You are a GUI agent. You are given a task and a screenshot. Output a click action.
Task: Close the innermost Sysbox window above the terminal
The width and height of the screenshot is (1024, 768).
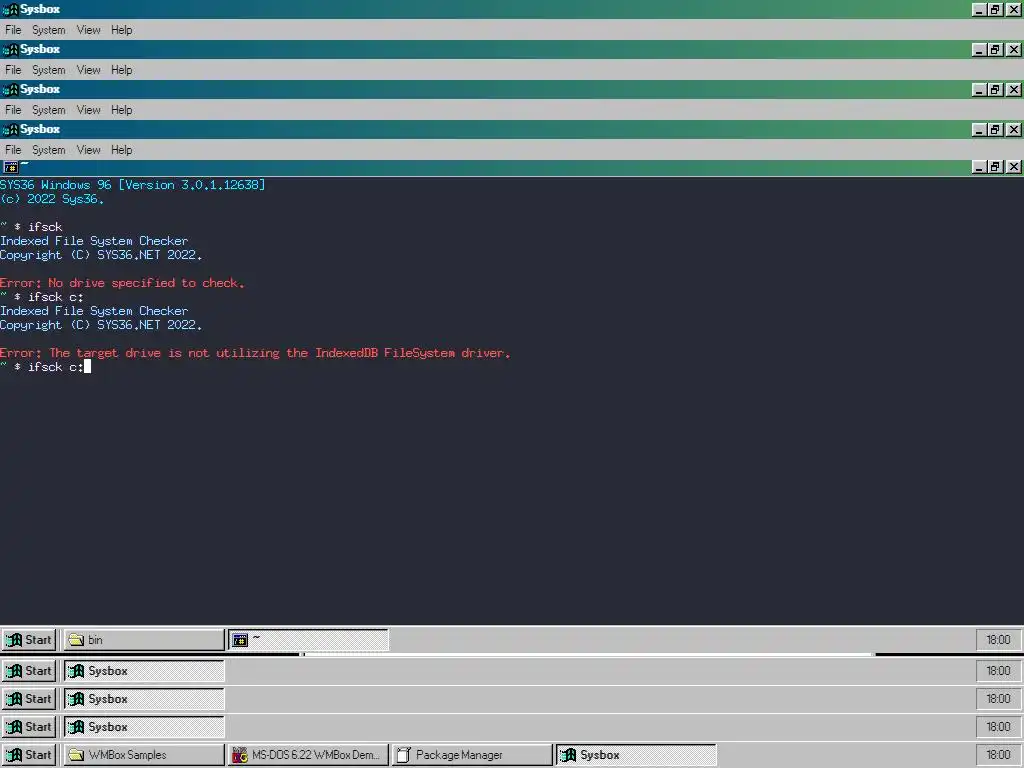click(x=1013, y=130)
